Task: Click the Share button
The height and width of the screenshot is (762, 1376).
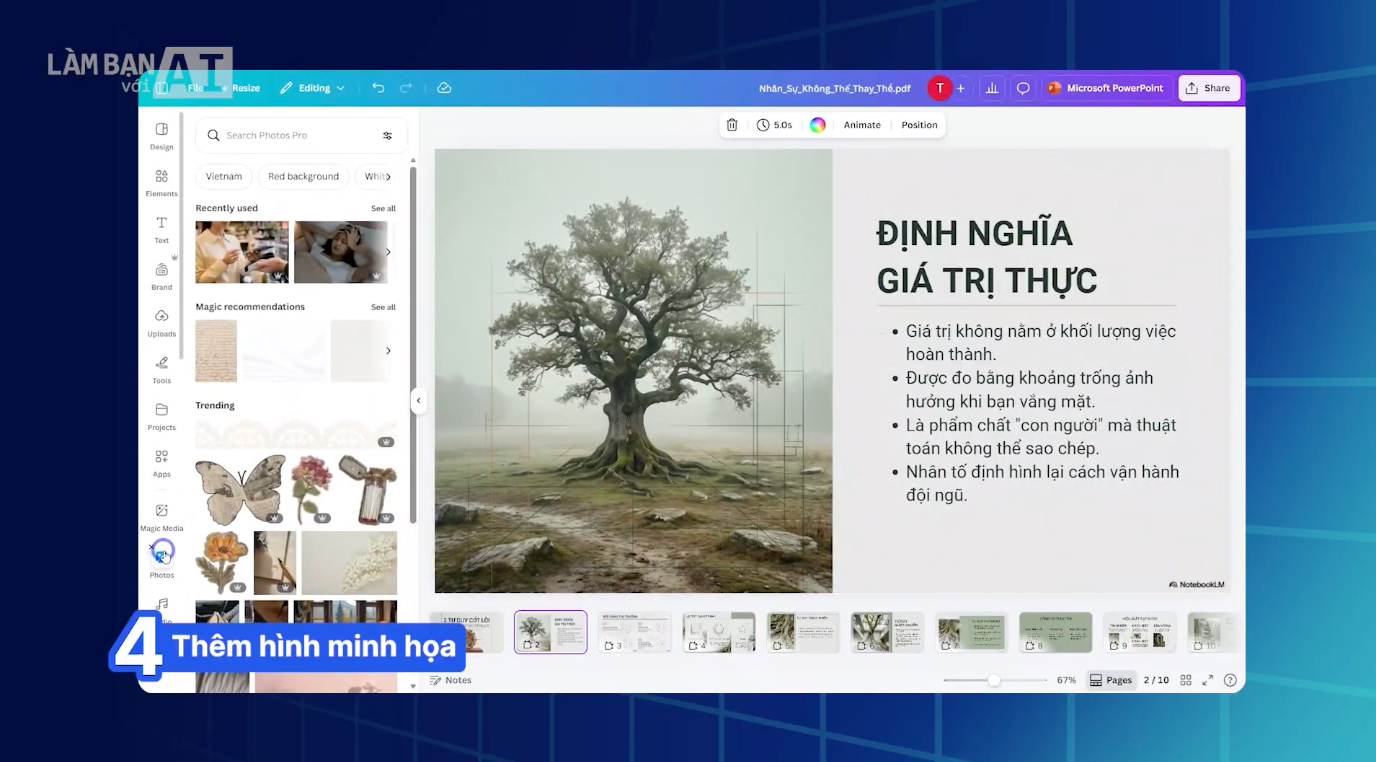Action: (1209, 88)
